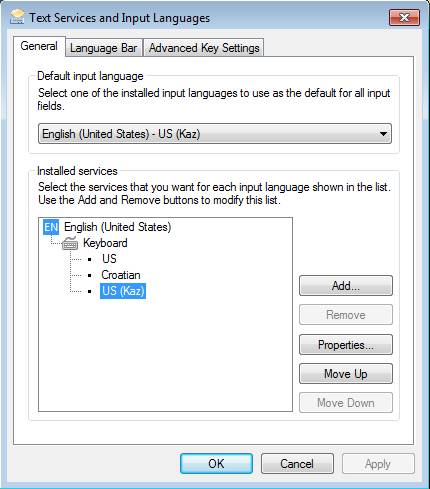Confirm the dialog with OK
Image resolution: width=430 pixels, height=489 pixels.
coord(216,464)
